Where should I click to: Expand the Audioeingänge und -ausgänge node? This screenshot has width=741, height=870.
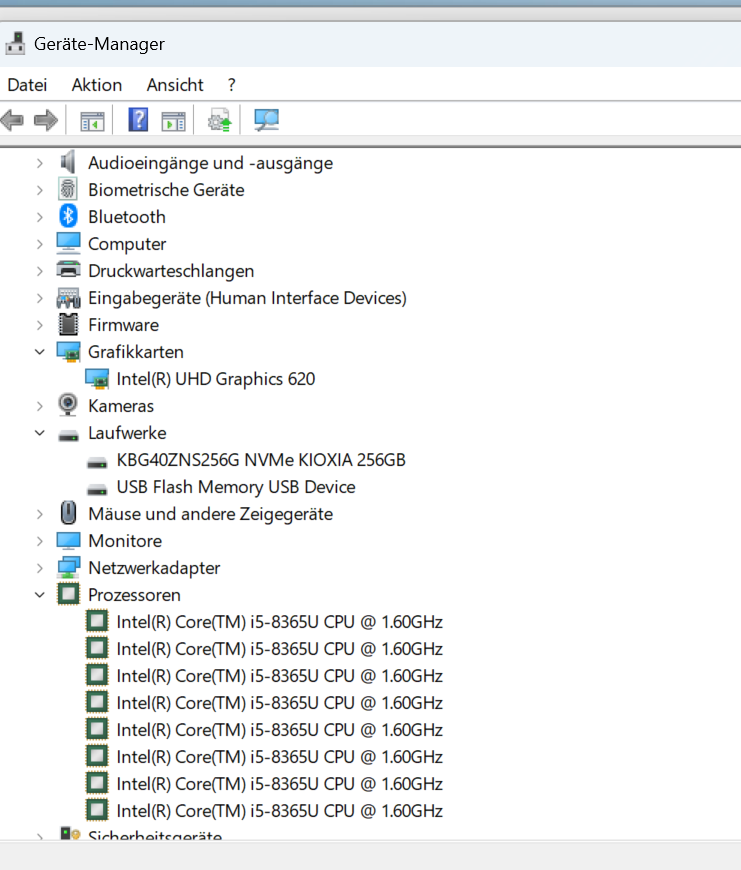[39, 163]
